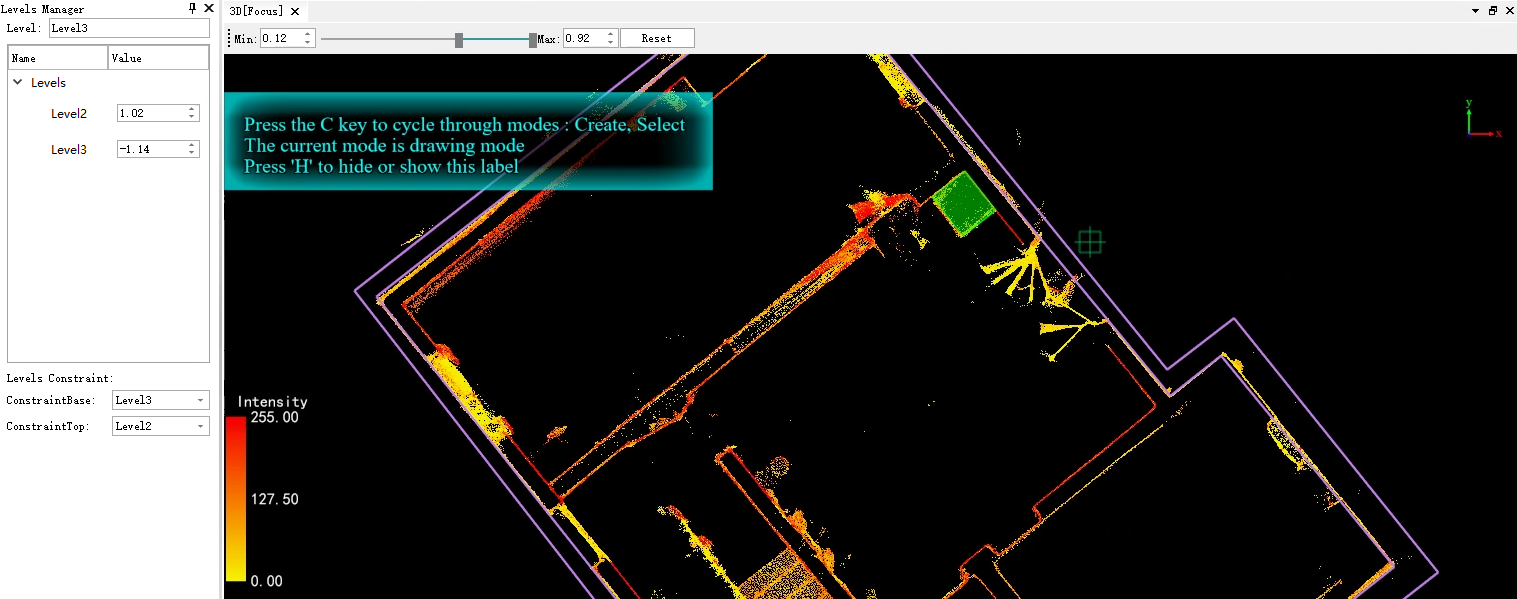Screen dimensions: 1517x599
Task: Pin the Levels Manager panel
Action: point(192,9)
